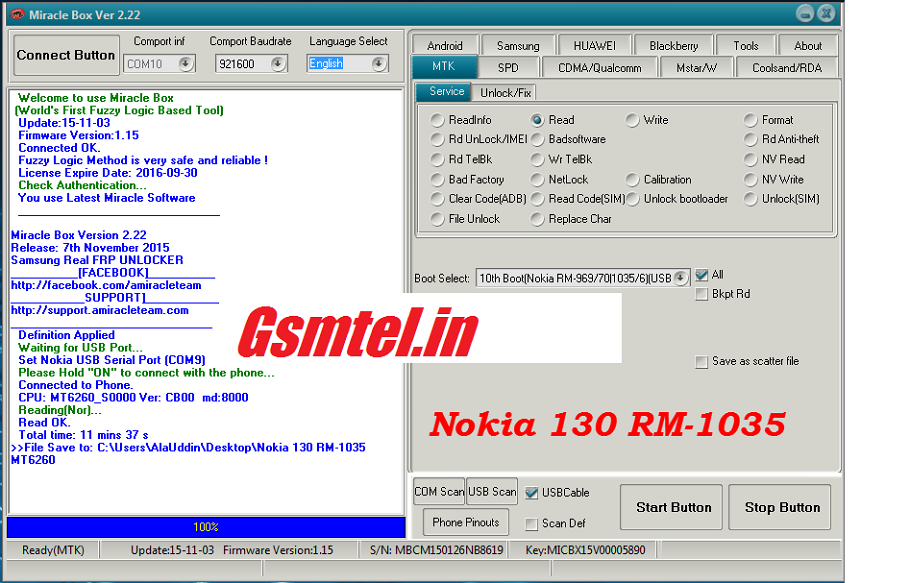Click the 100% blue progress bar
910x583 pixels.
coord(206,527)
